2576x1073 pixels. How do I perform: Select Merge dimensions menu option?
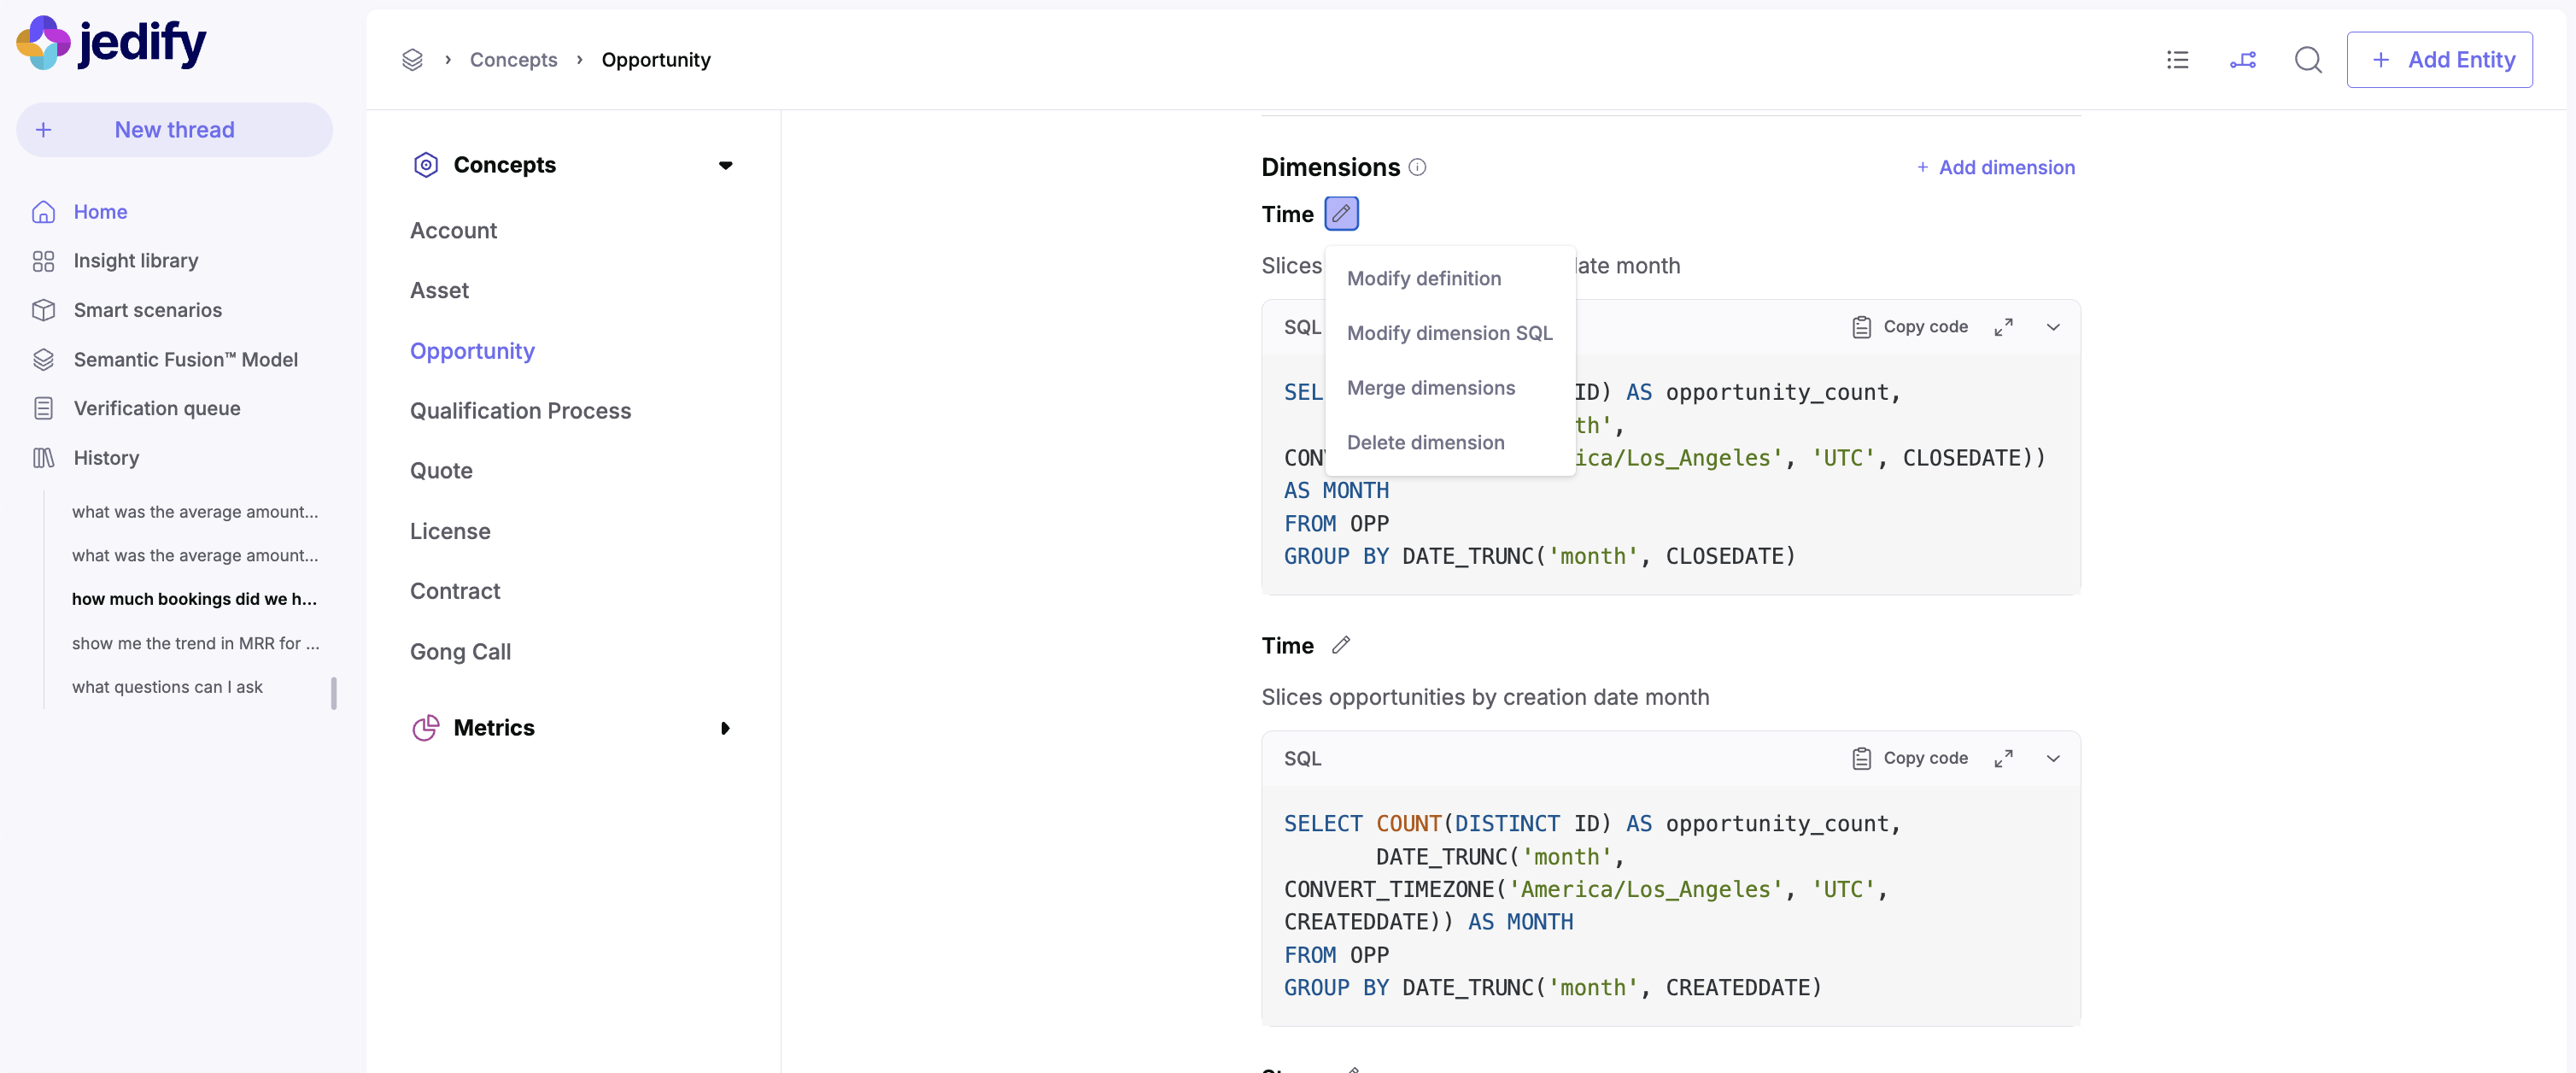coord(1430,388)
